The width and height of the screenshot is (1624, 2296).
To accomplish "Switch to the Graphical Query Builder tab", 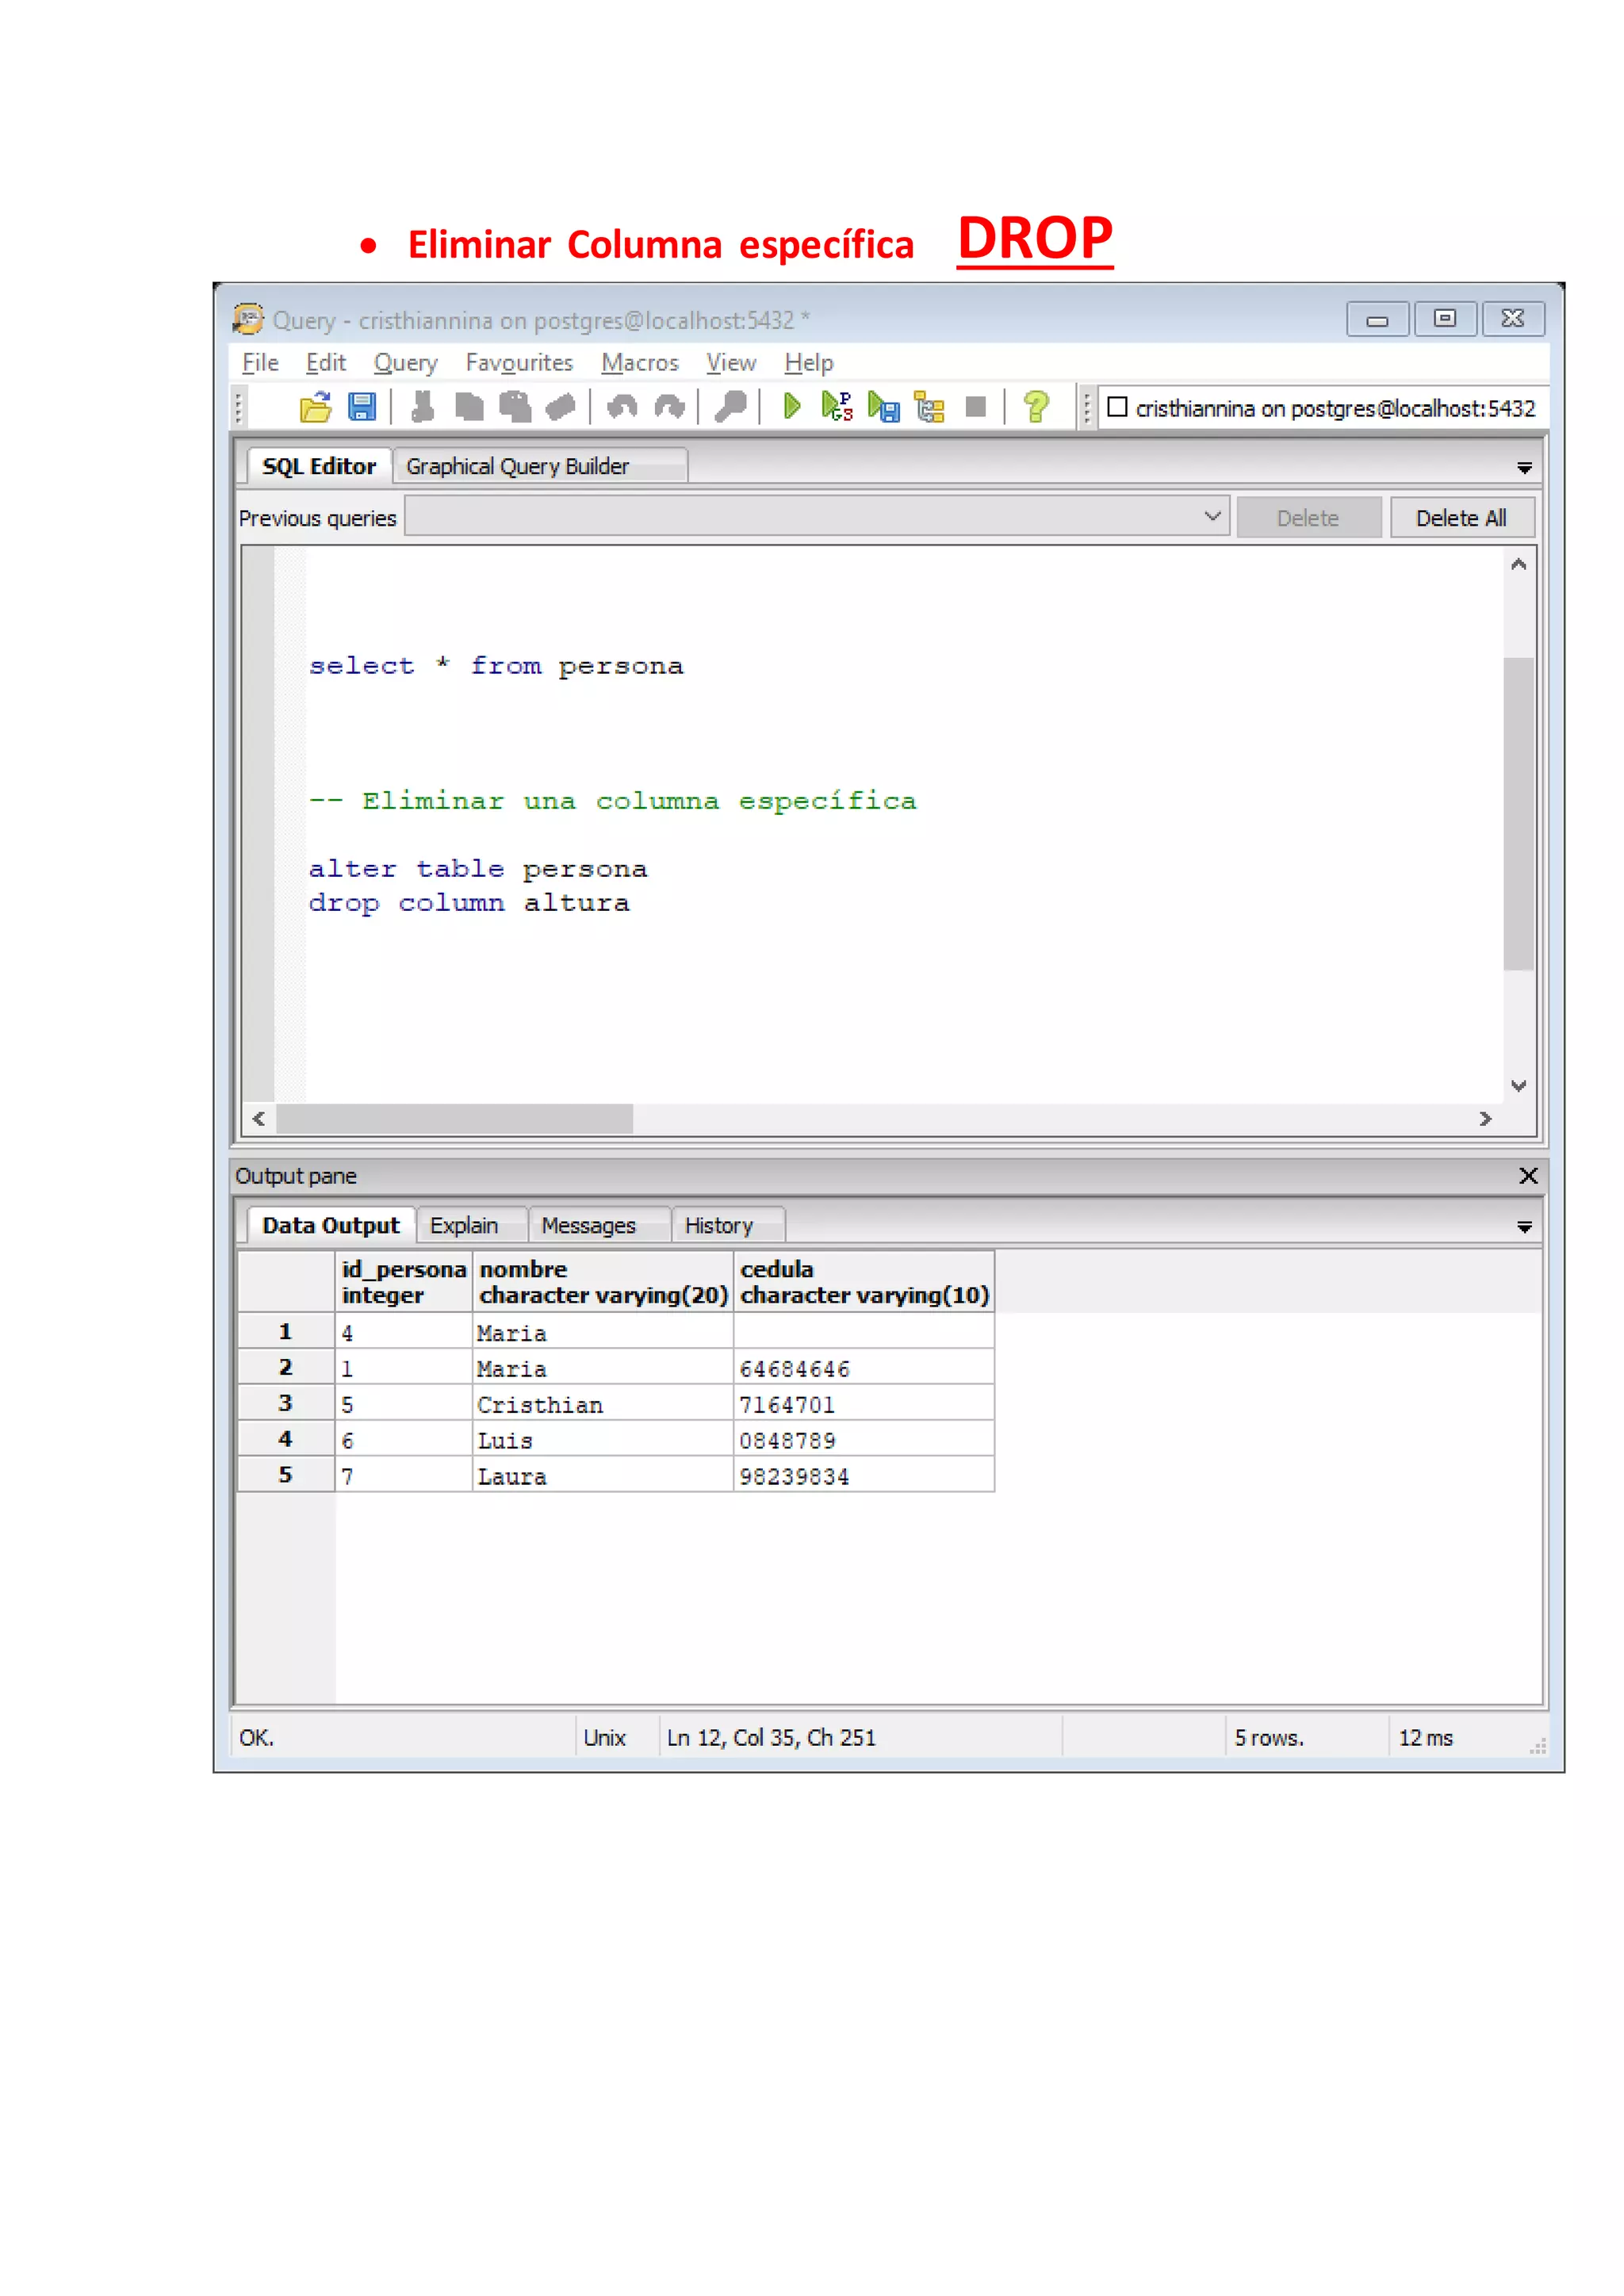I will click(540, 466).
